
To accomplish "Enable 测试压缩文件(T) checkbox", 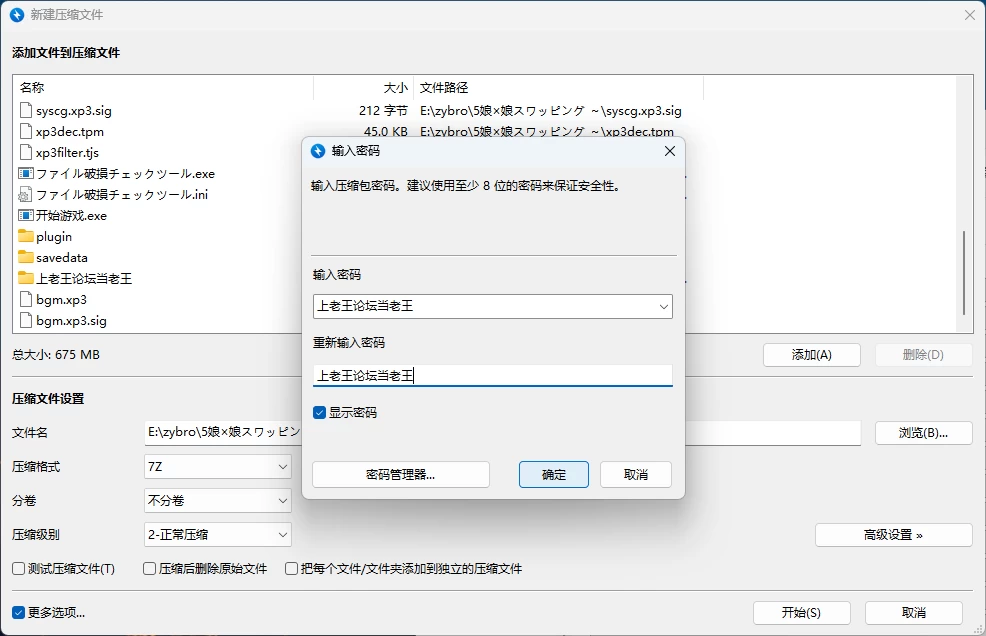I will pos(19,569).
